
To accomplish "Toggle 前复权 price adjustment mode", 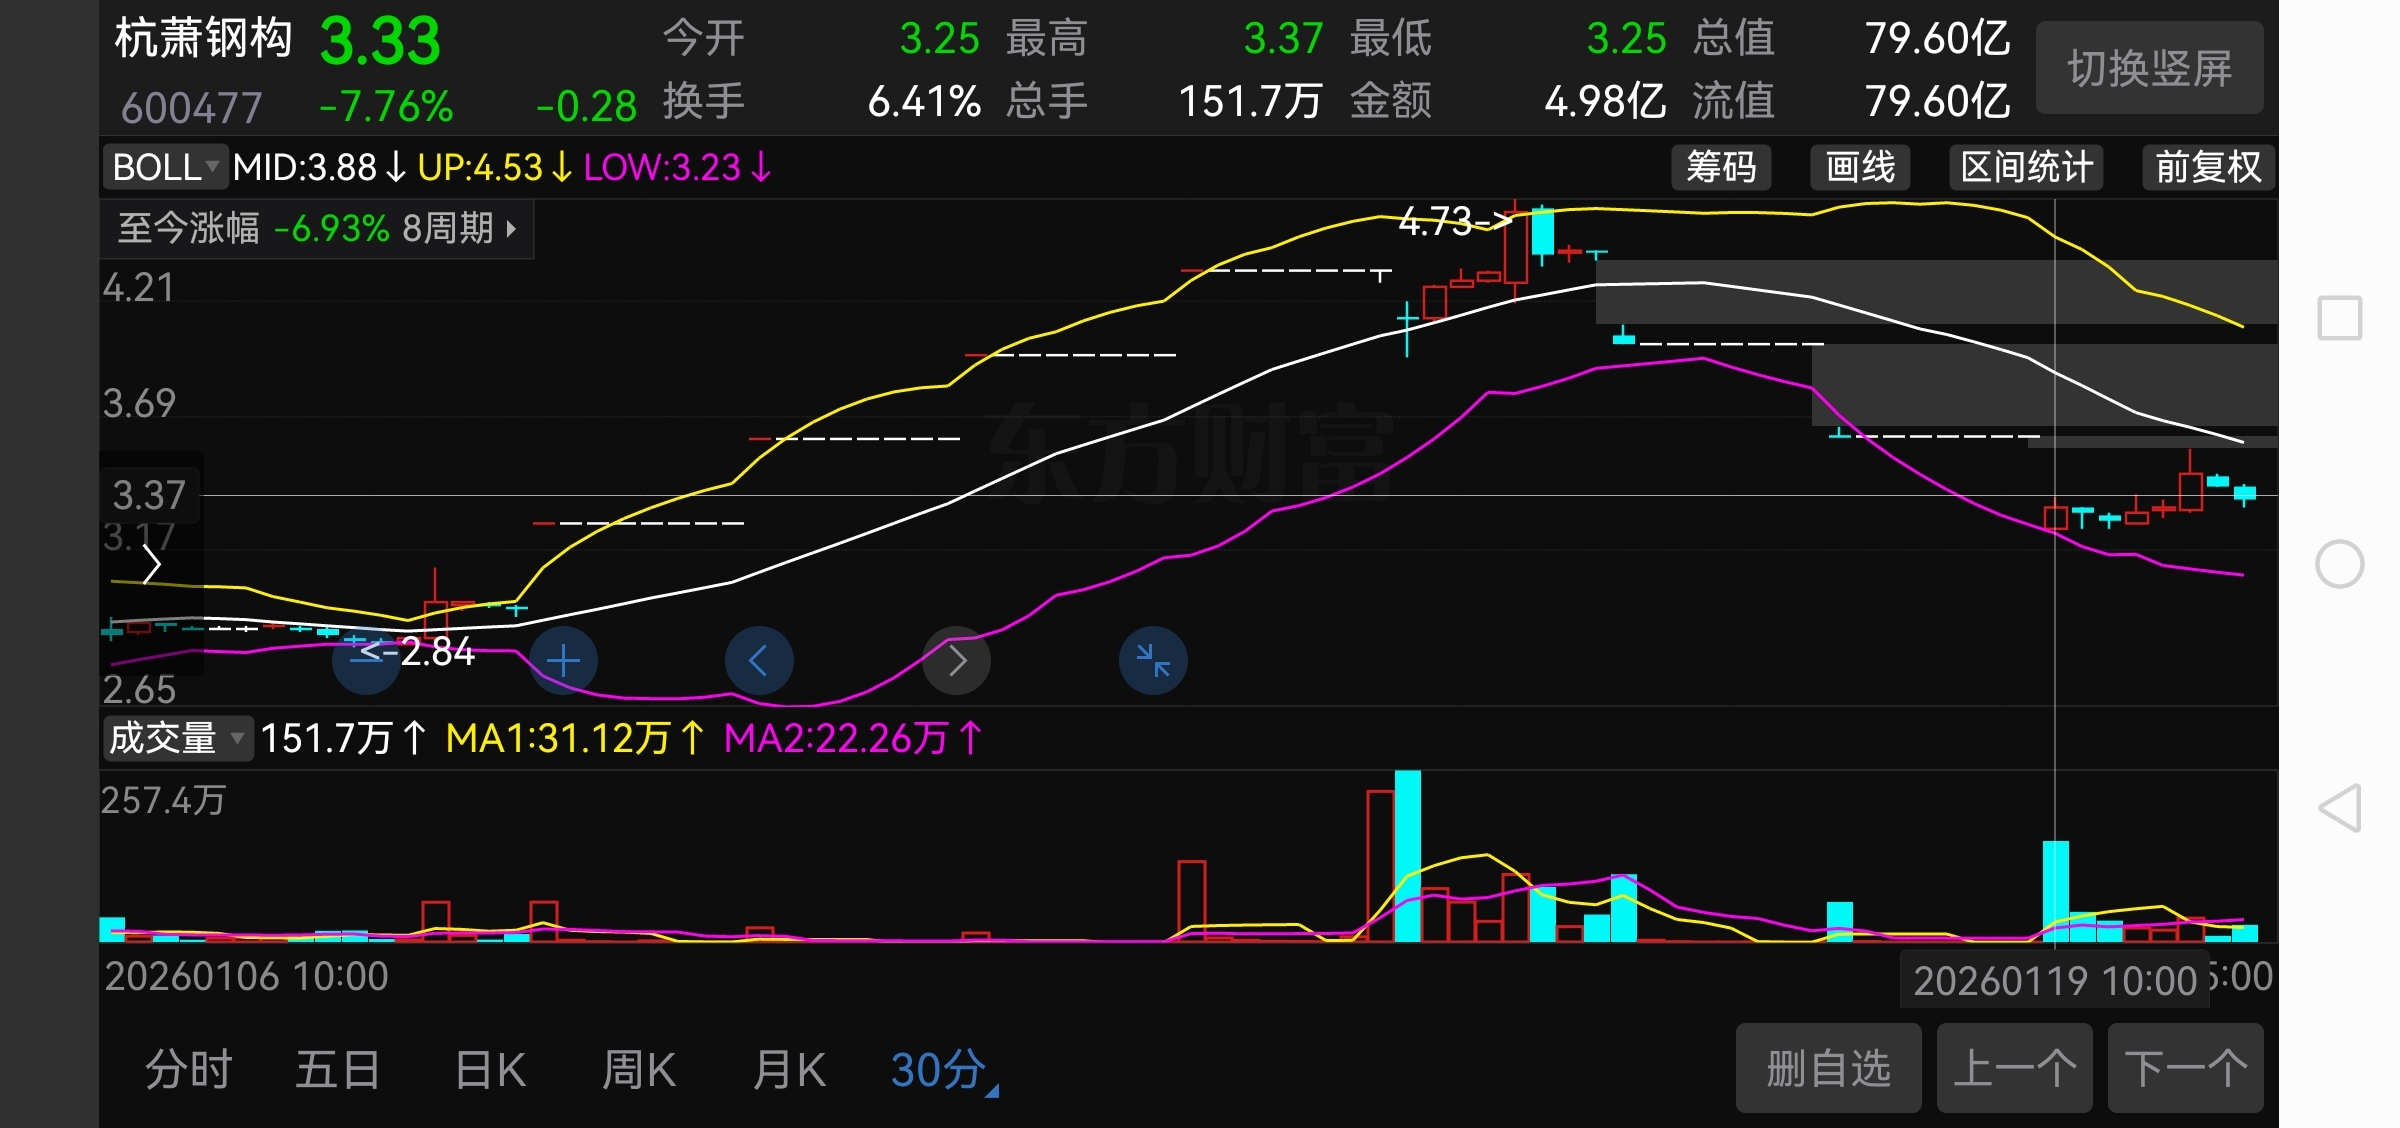I will [x=2207, y=167].
